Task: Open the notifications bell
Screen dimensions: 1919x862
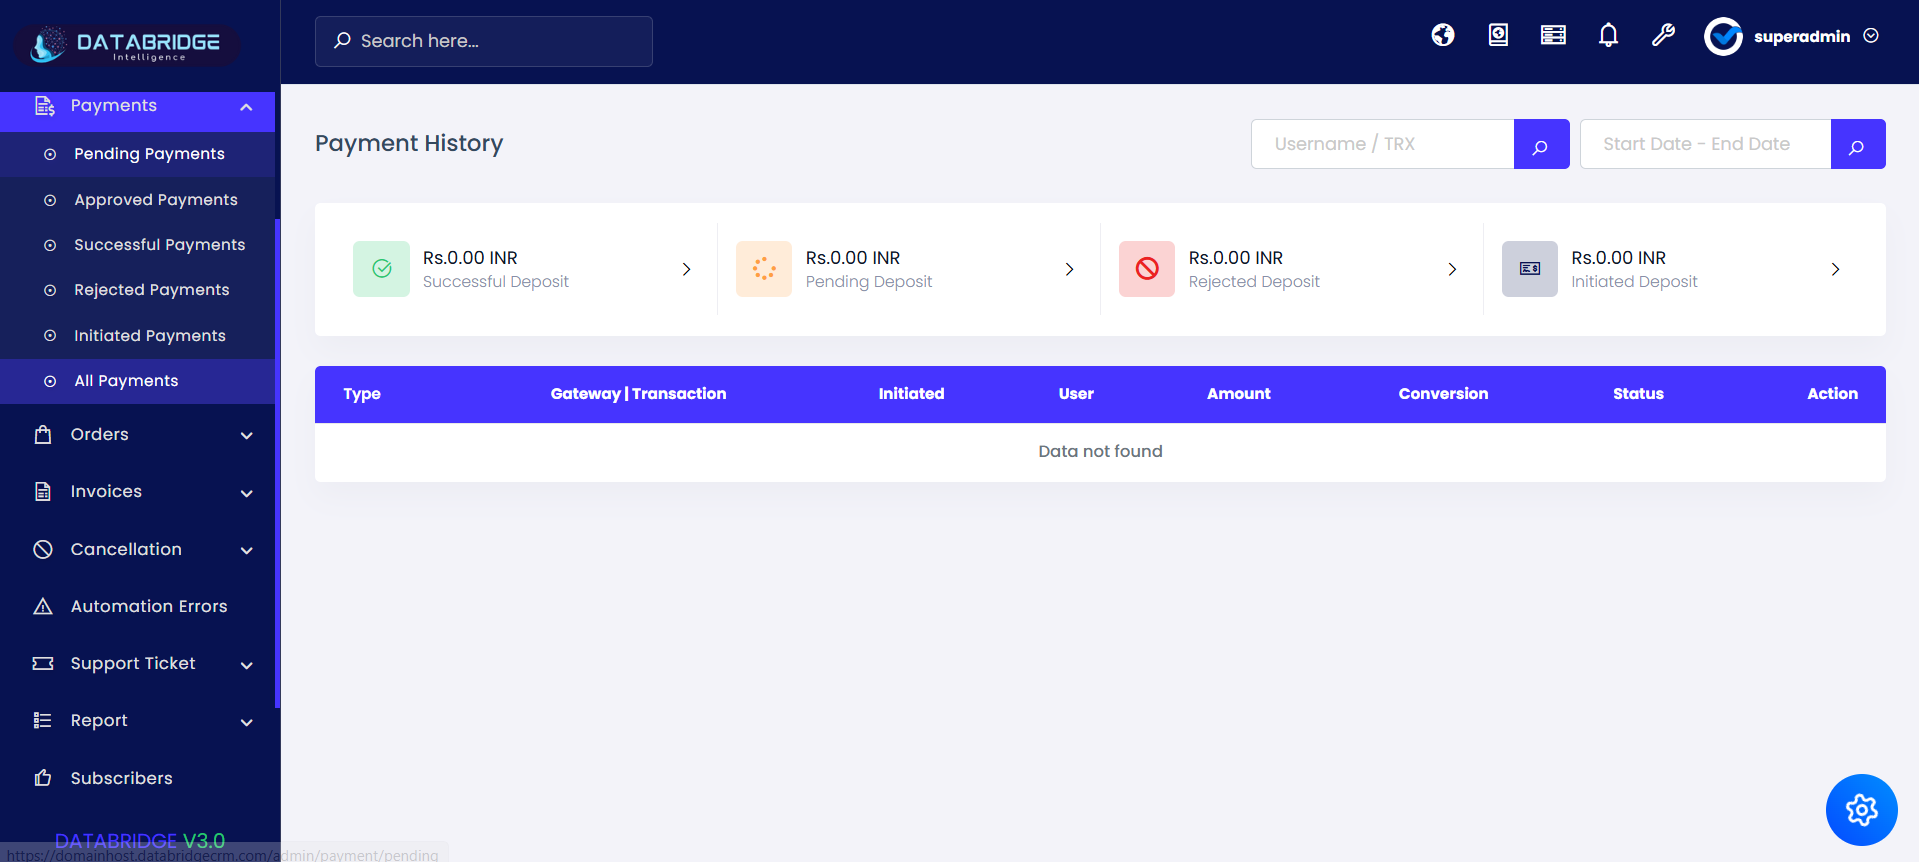Action: 1608,35
